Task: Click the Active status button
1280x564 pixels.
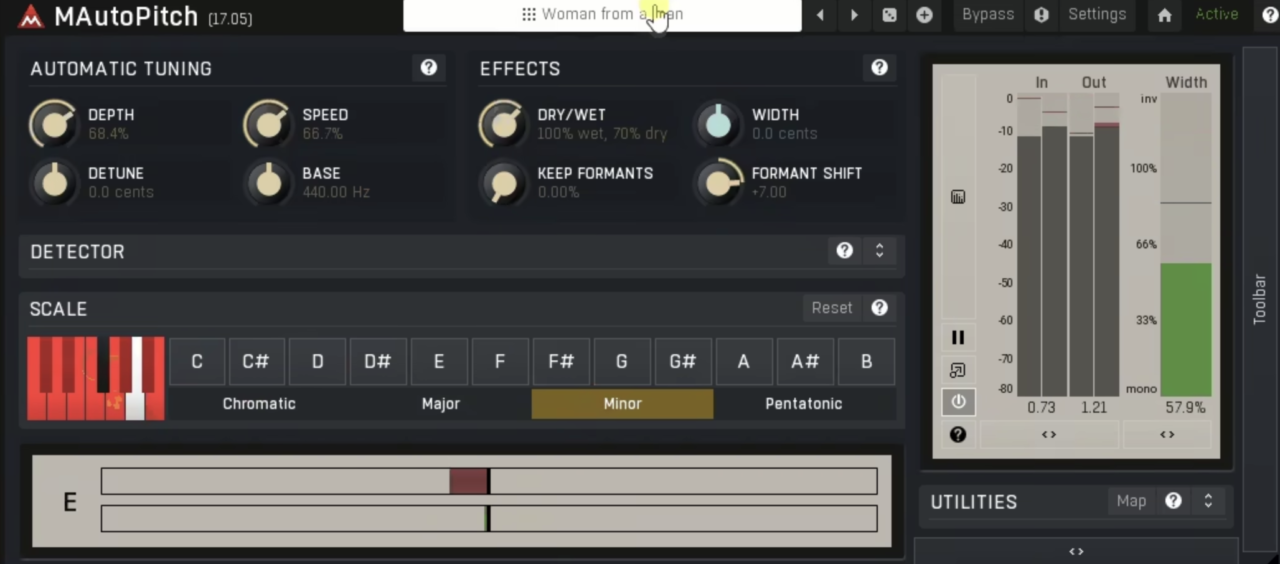Action: point(1217,14)
